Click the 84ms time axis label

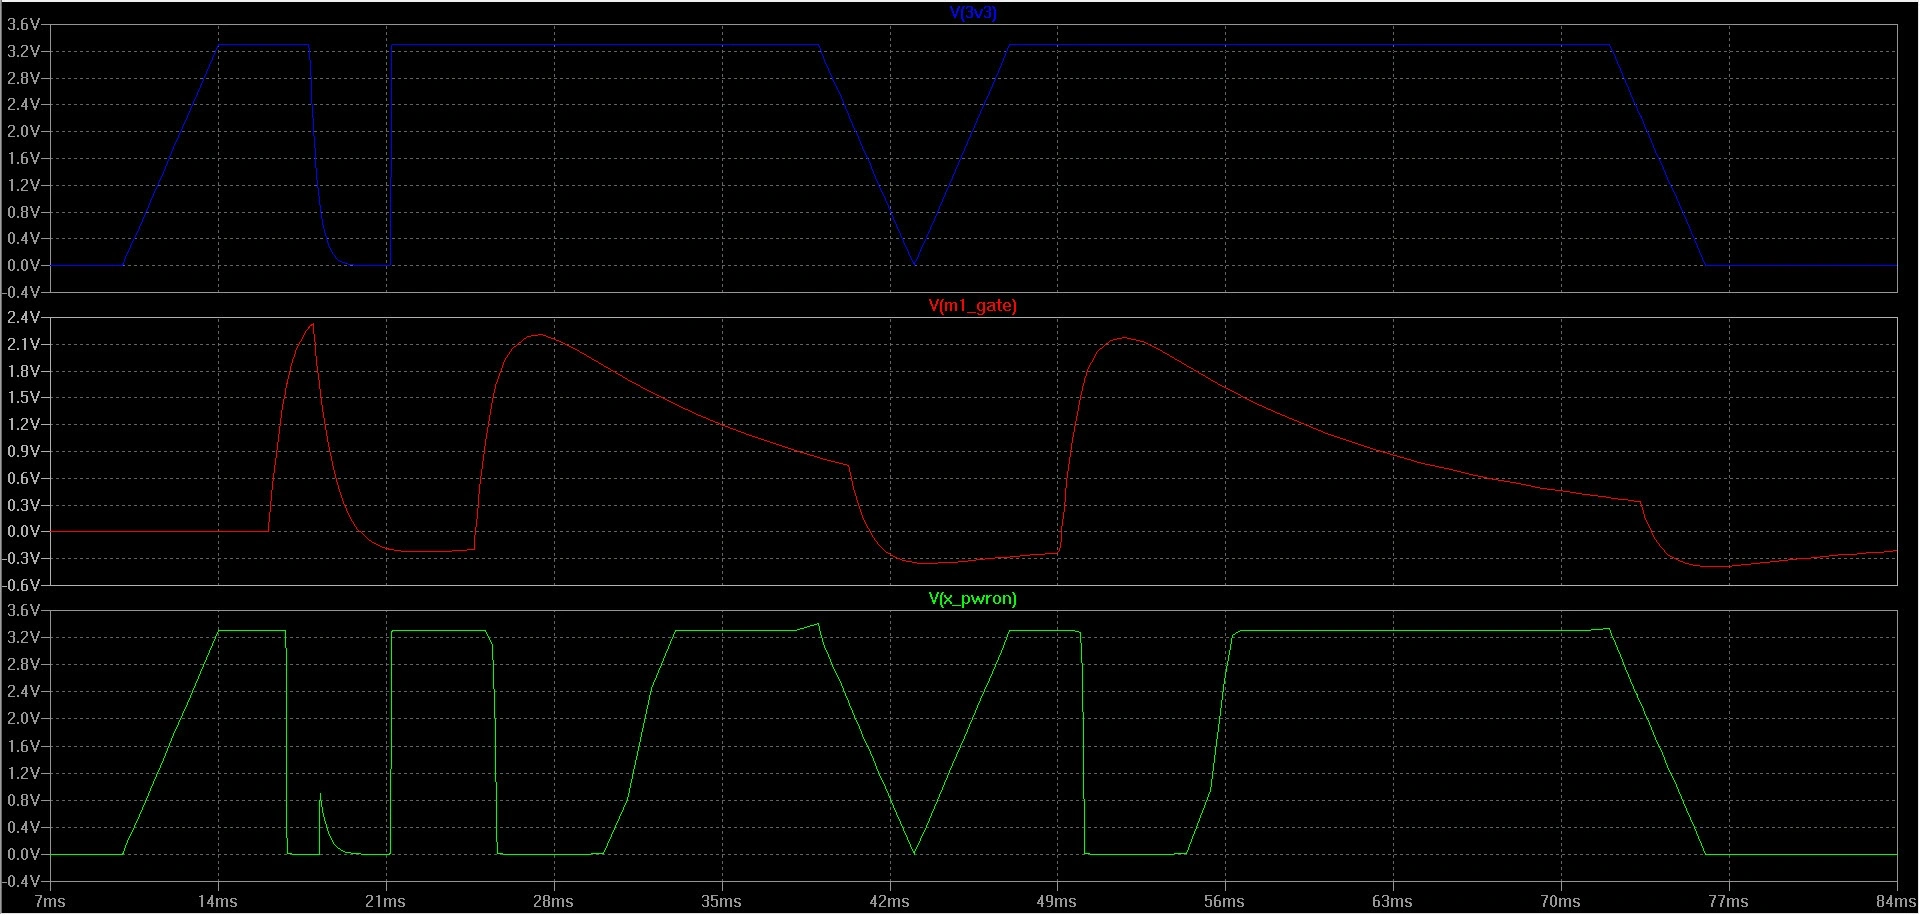click(1896, 902)
